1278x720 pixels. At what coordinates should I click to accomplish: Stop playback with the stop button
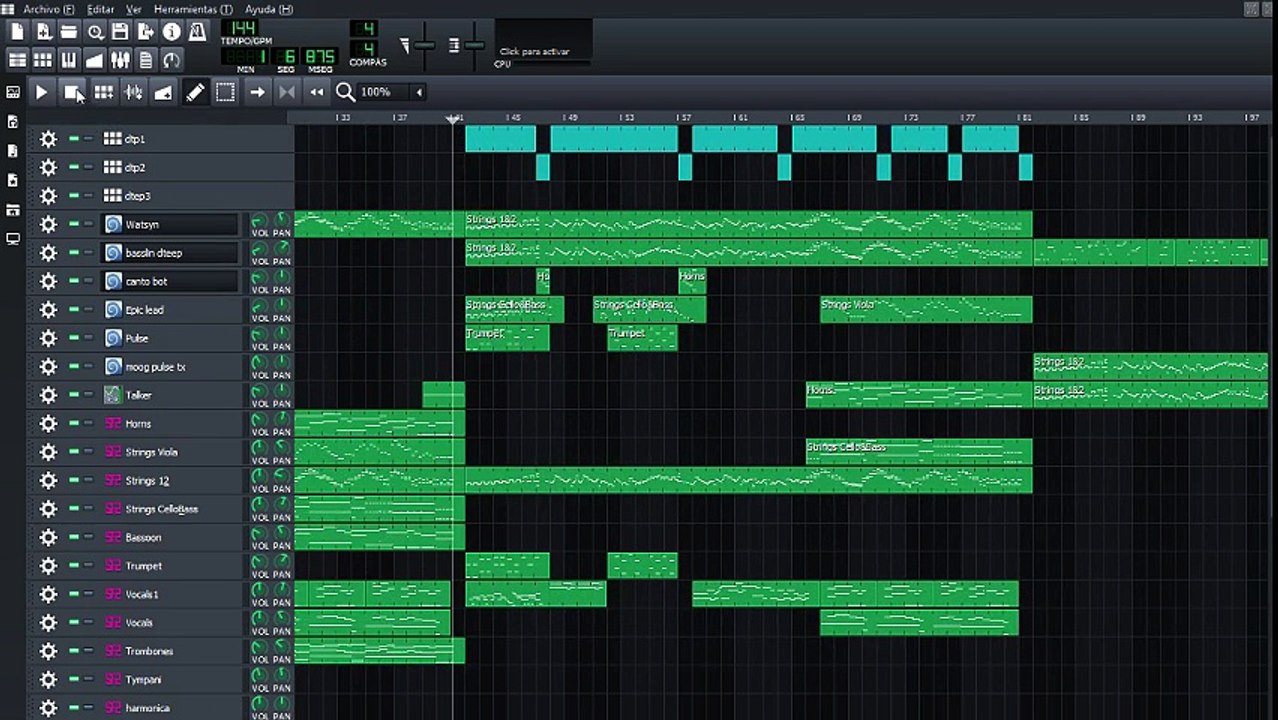pos(72,92)
